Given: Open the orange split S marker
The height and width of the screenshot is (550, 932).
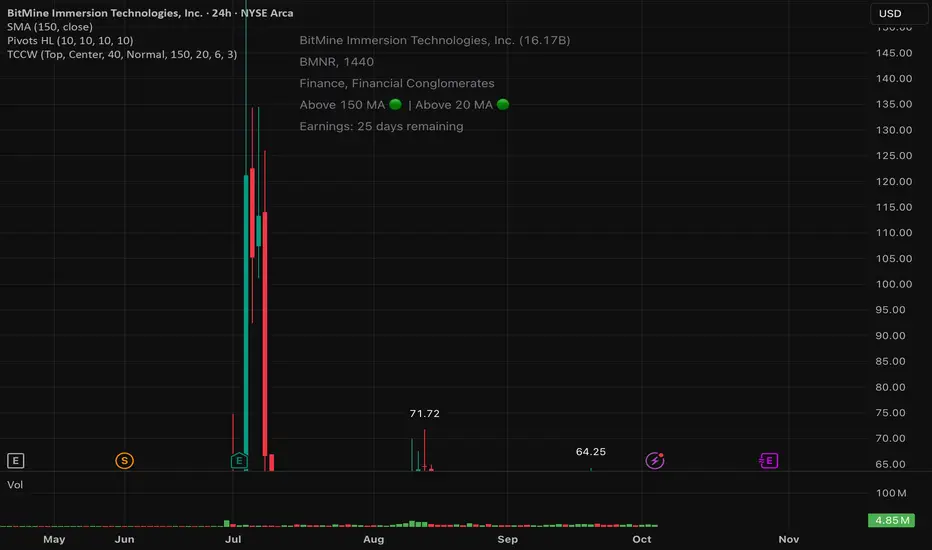Looking at the screenshot, I should (x=124, y=461).
